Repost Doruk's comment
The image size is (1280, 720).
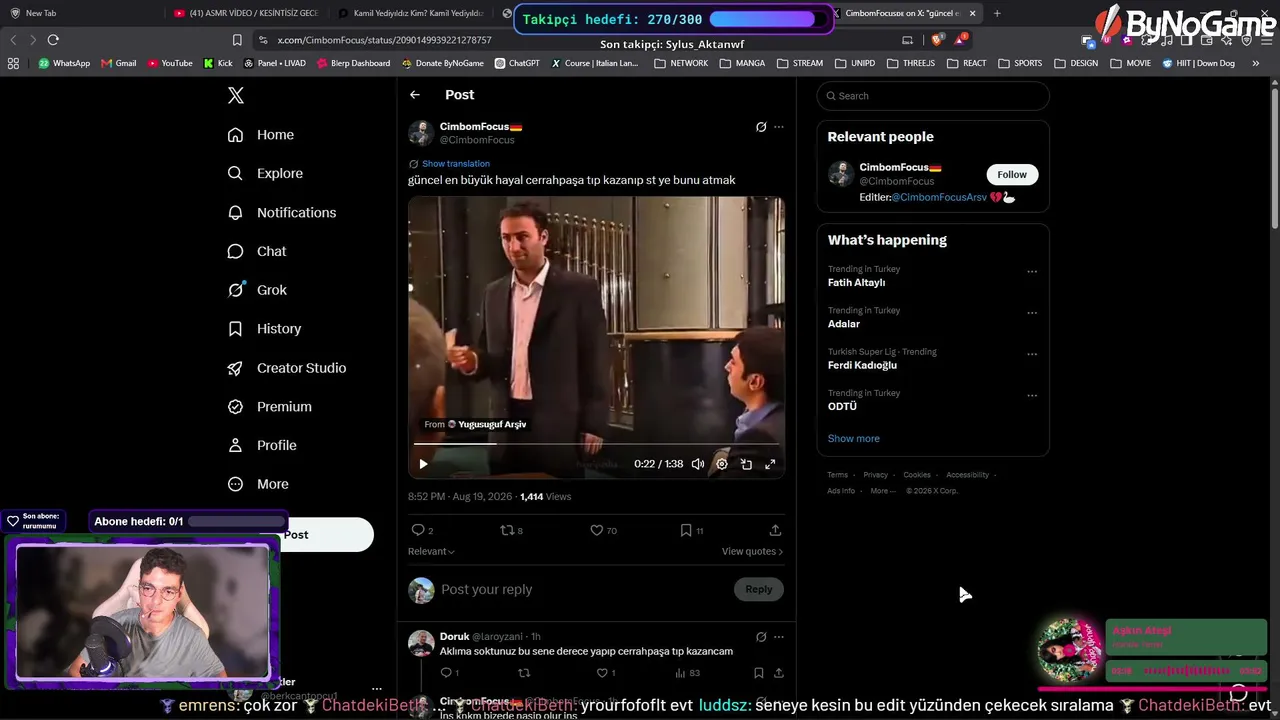(x=524, y=673)
